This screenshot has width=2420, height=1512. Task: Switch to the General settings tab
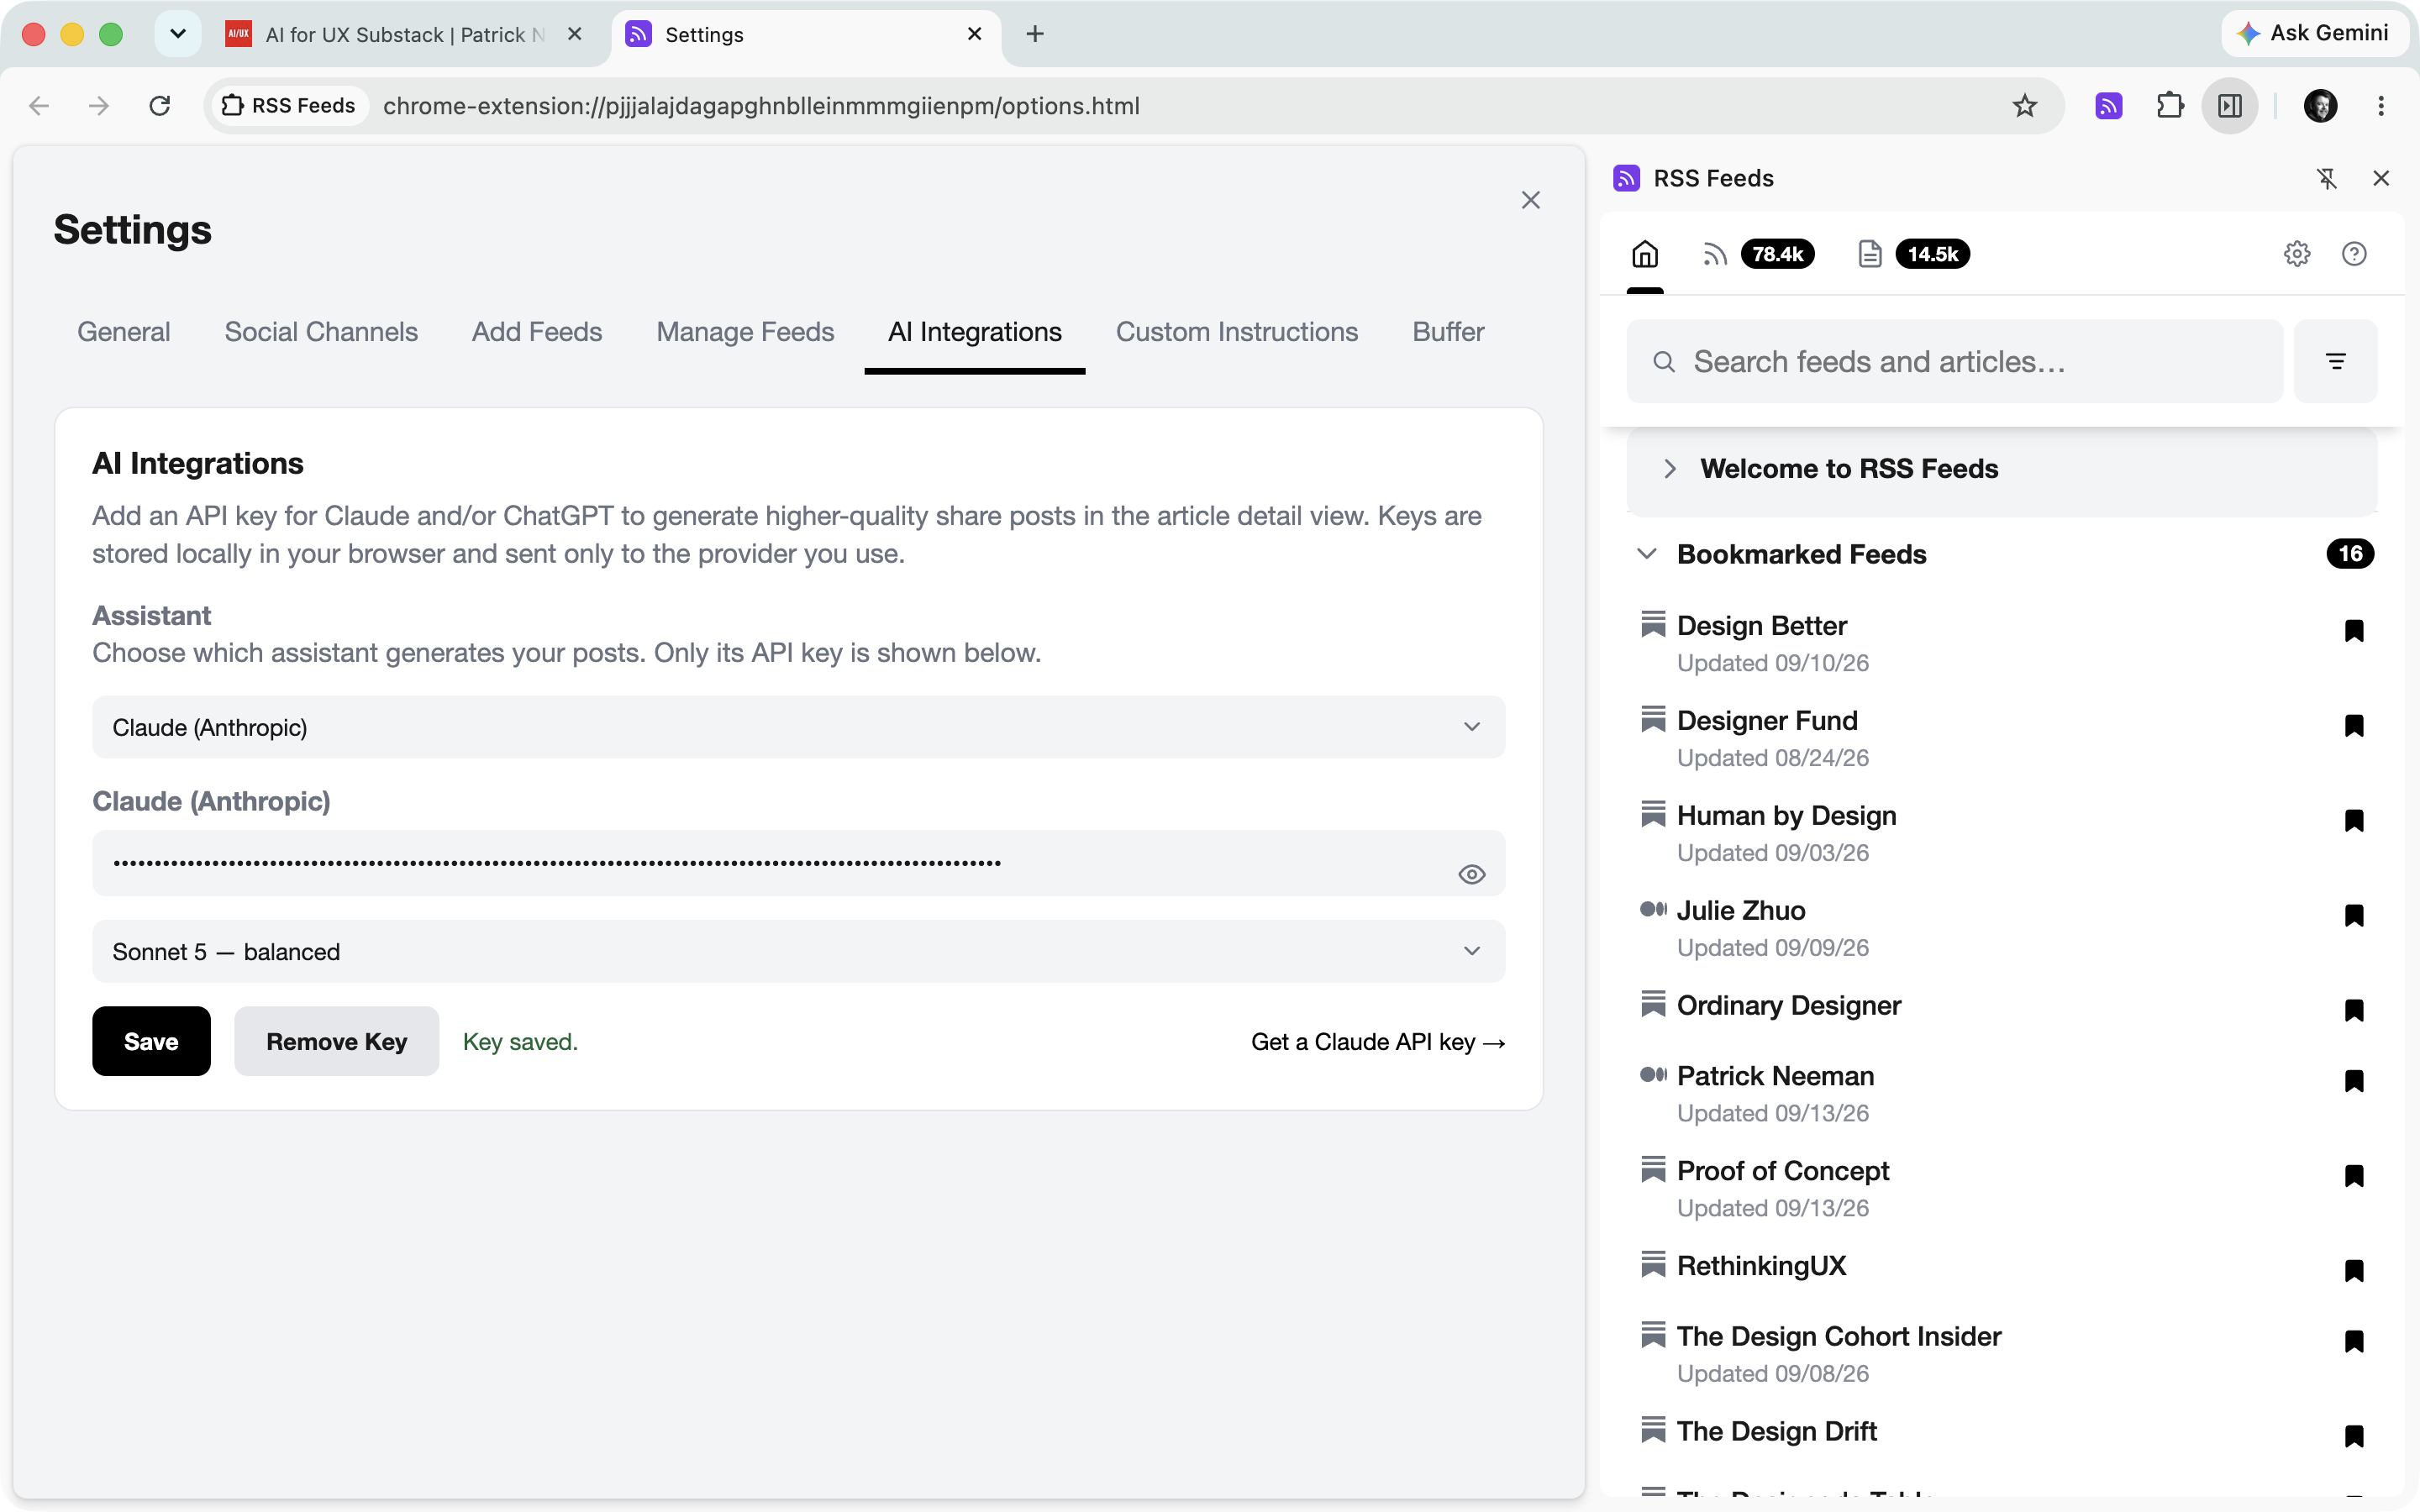pyautogui.click(x=124, y=331)
